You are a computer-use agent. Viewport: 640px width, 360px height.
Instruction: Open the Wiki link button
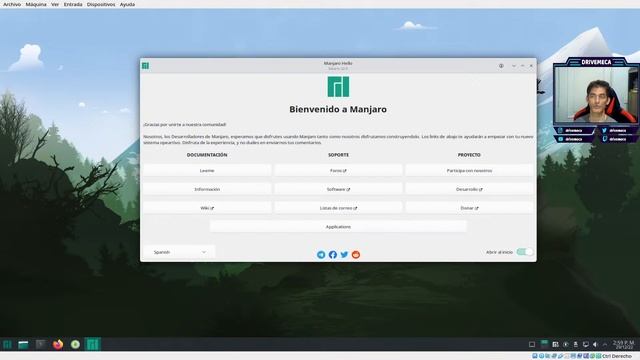(x=207, y=208)
